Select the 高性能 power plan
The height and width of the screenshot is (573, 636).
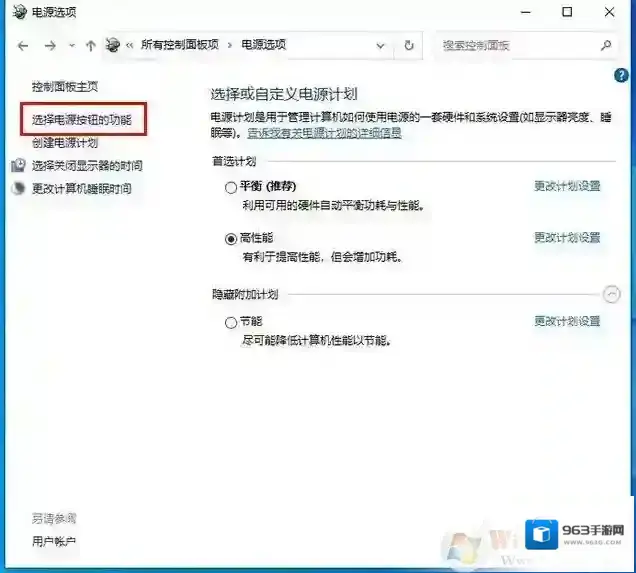coord(231,239)
